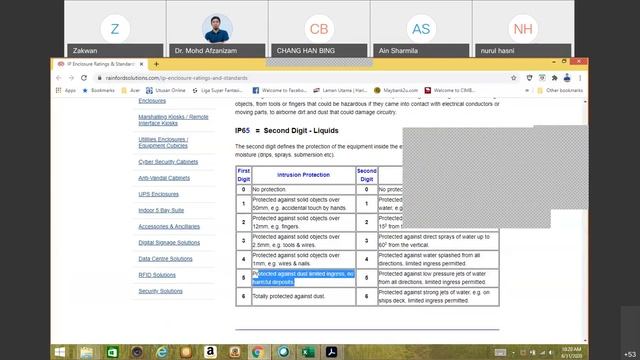Open a new tab with the plus button

[156, 64]
